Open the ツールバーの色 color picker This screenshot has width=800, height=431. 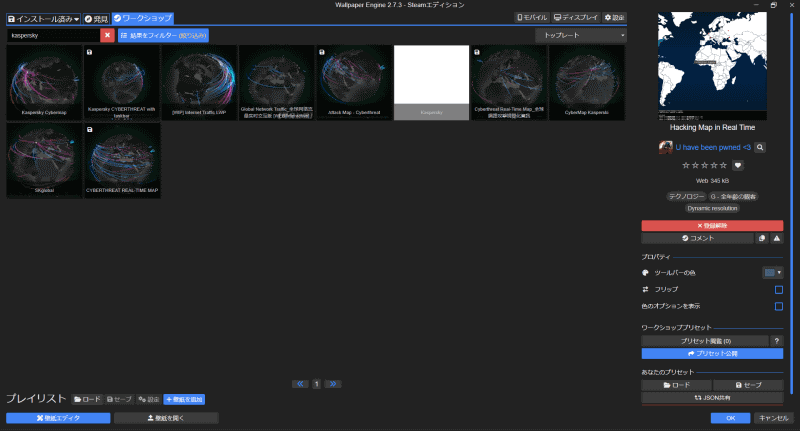point(772,273)
